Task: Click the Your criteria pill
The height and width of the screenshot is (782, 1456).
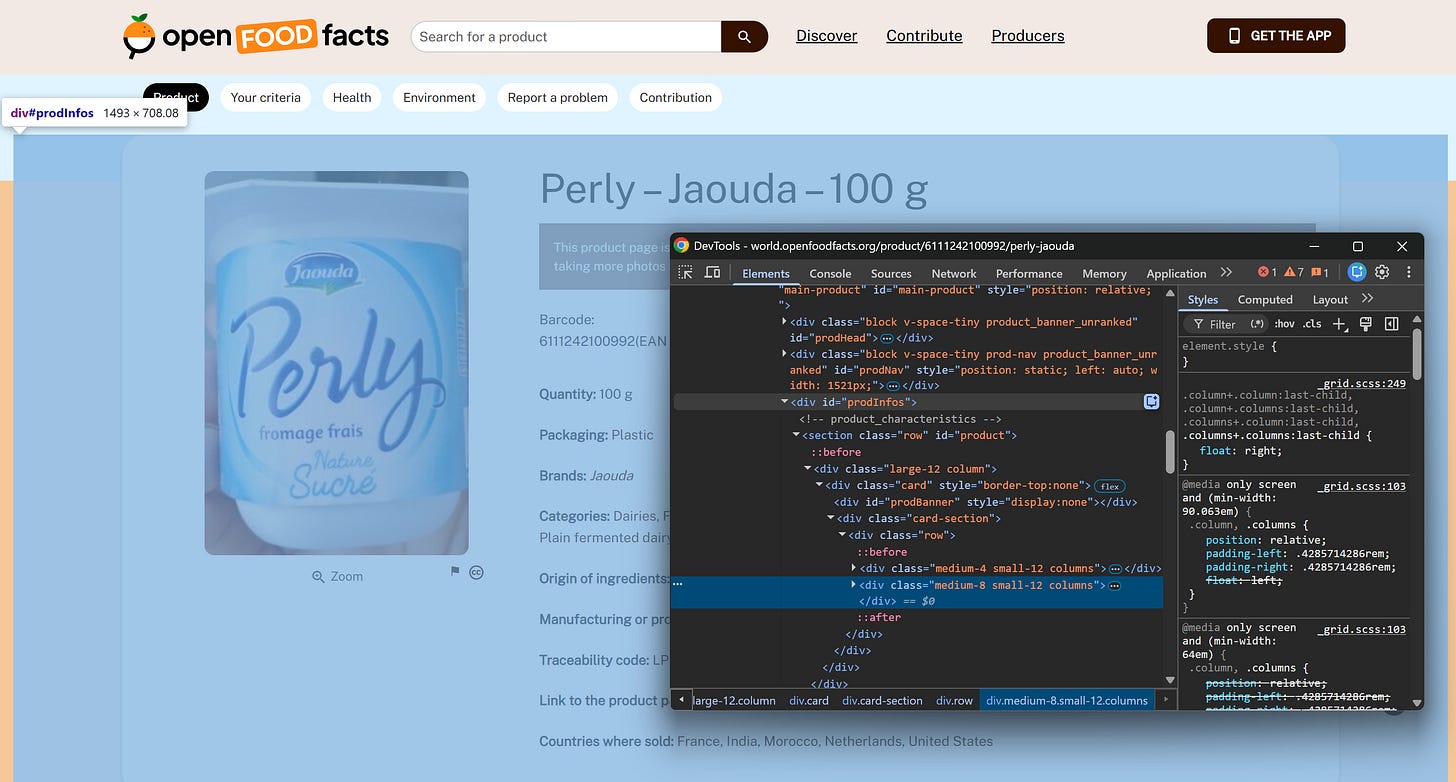Action: [x=265, y=97]
